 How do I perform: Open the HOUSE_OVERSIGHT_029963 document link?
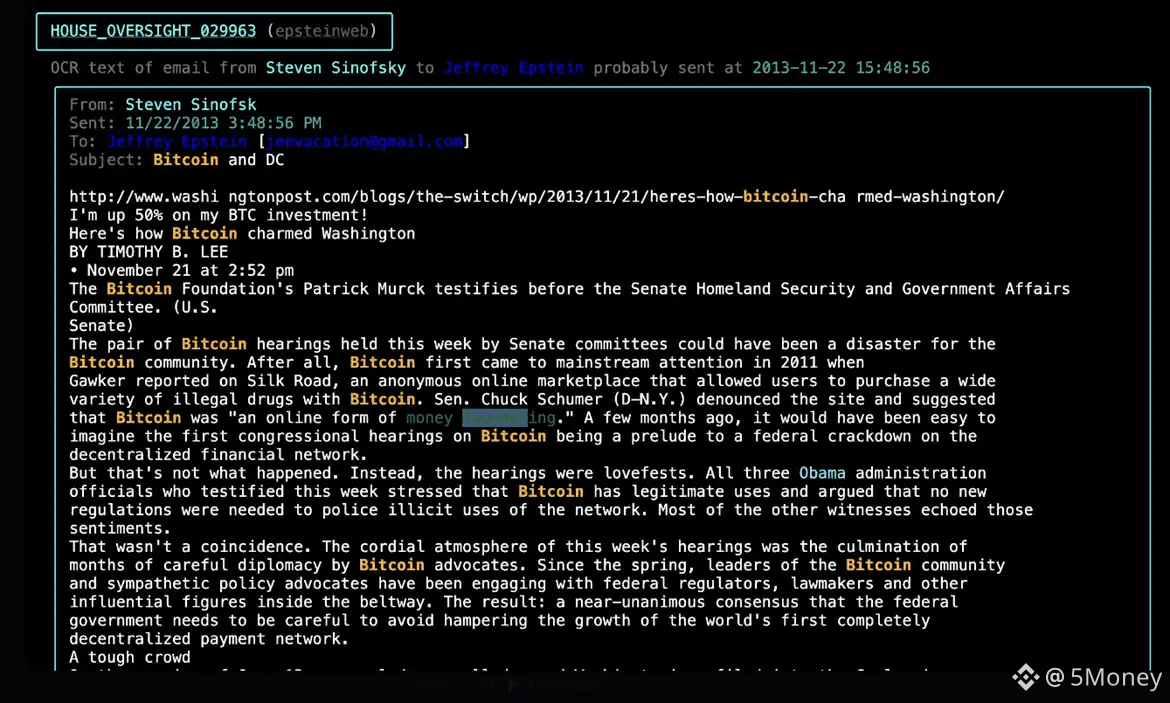coord(153,31)
